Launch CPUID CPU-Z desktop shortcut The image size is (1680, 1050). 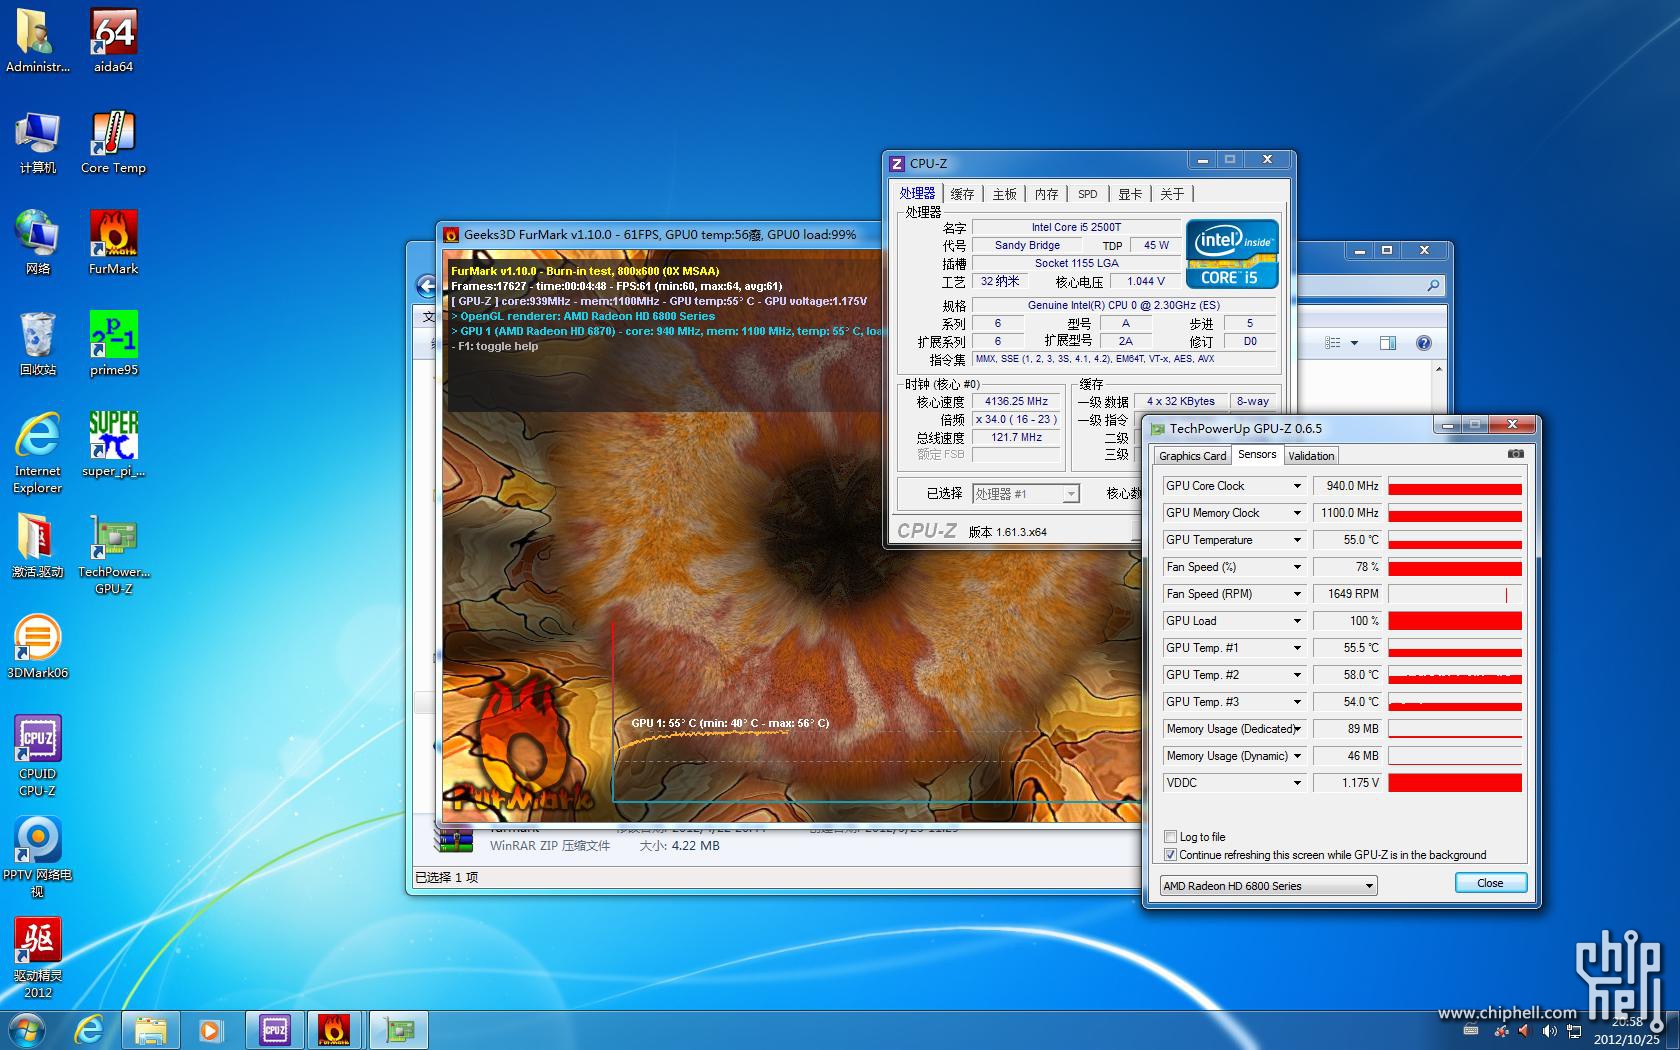click(x=38, y=755)
